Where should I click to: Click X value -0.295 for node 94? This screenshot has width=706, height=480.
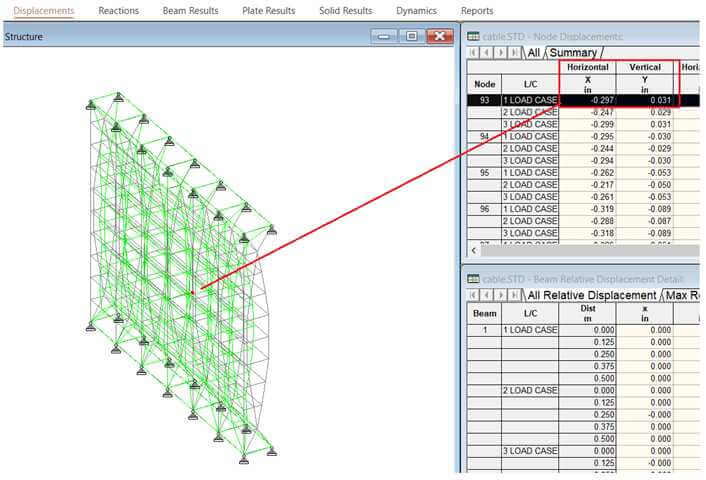(x=588, y=136)
